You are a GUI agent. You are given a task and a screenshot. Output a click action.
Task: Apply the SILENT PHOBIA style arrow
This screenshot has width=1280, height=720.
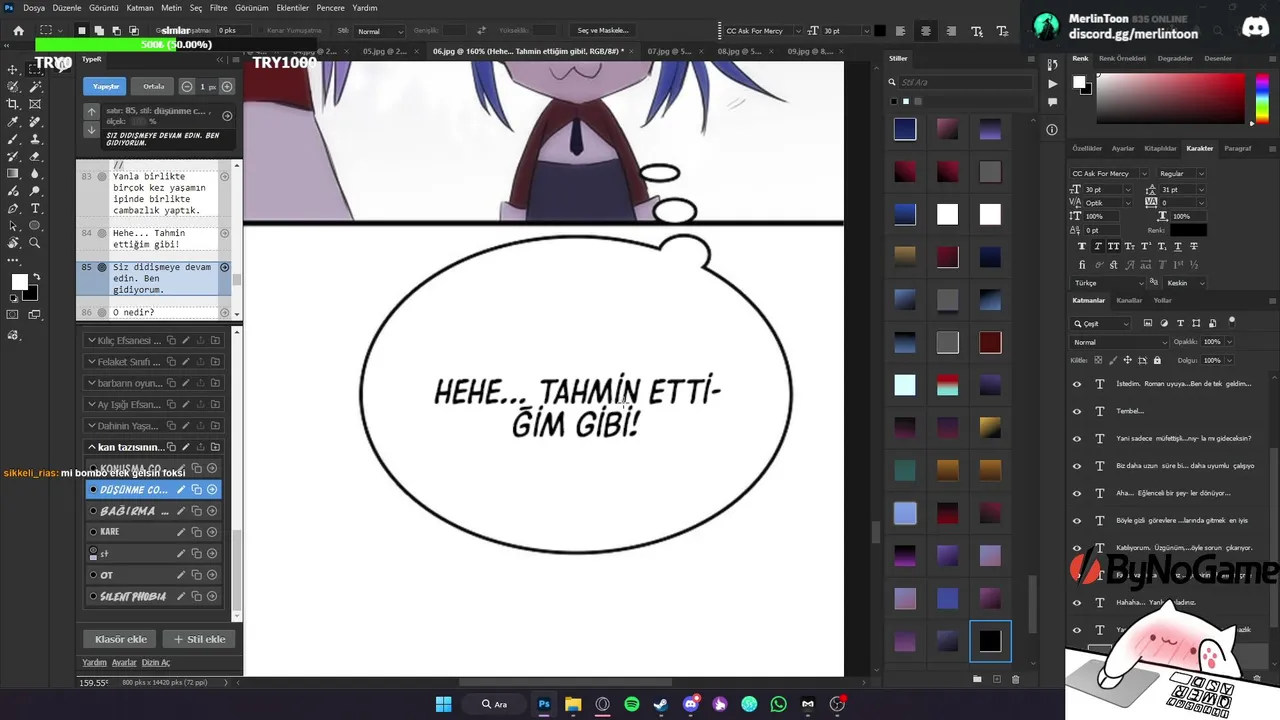[x=212, y=597]
